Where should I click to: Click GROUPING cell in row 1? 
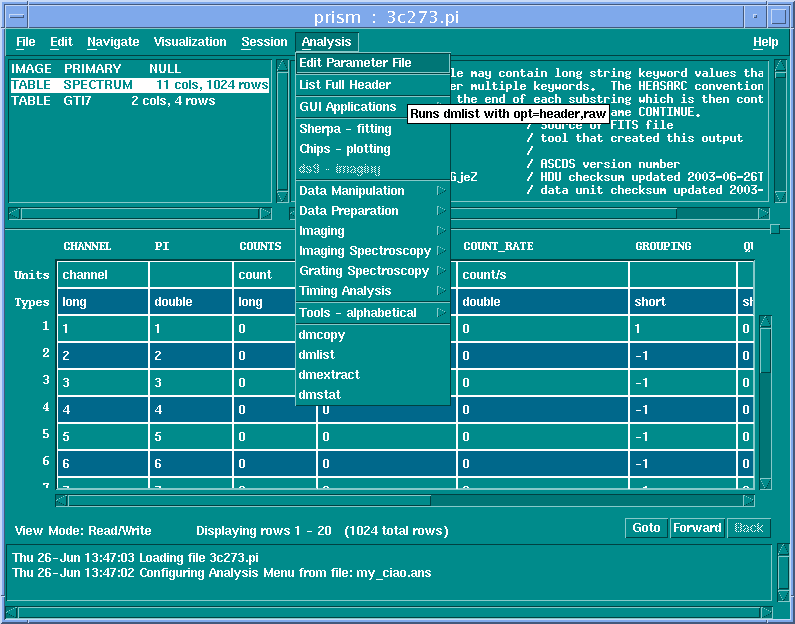click(683, 328)
